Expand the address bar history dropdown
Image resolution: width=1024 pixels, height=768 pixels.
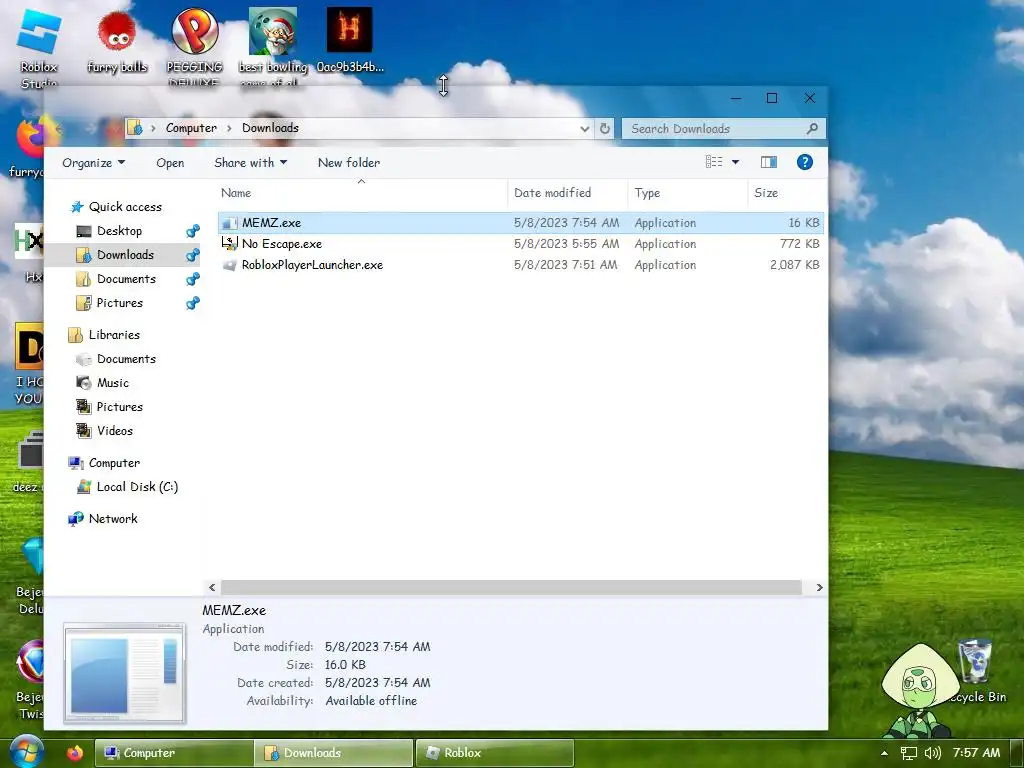[x=584, y=129]
